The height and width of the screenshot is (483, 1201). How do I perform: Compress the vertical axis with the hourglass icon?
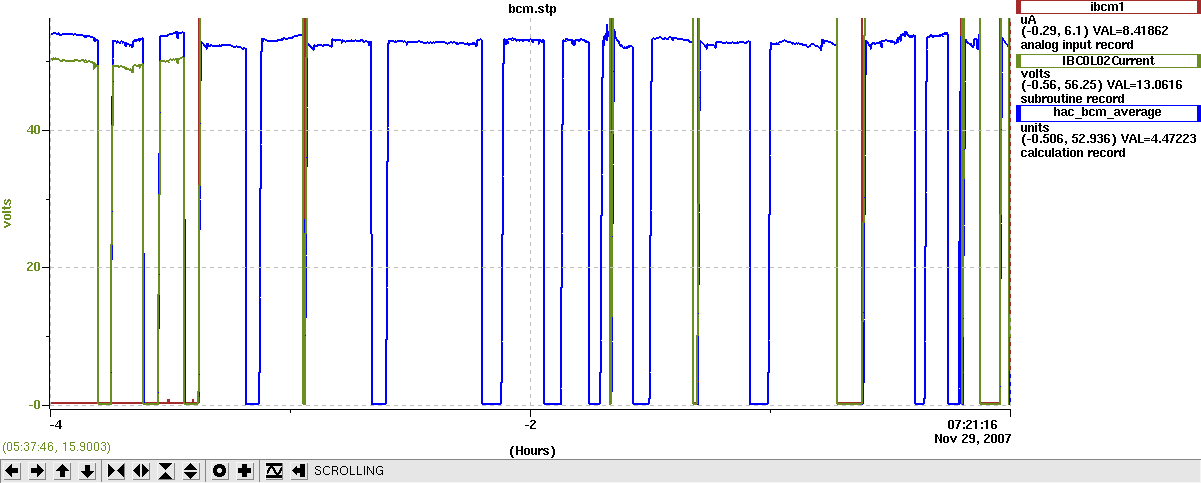166,470
